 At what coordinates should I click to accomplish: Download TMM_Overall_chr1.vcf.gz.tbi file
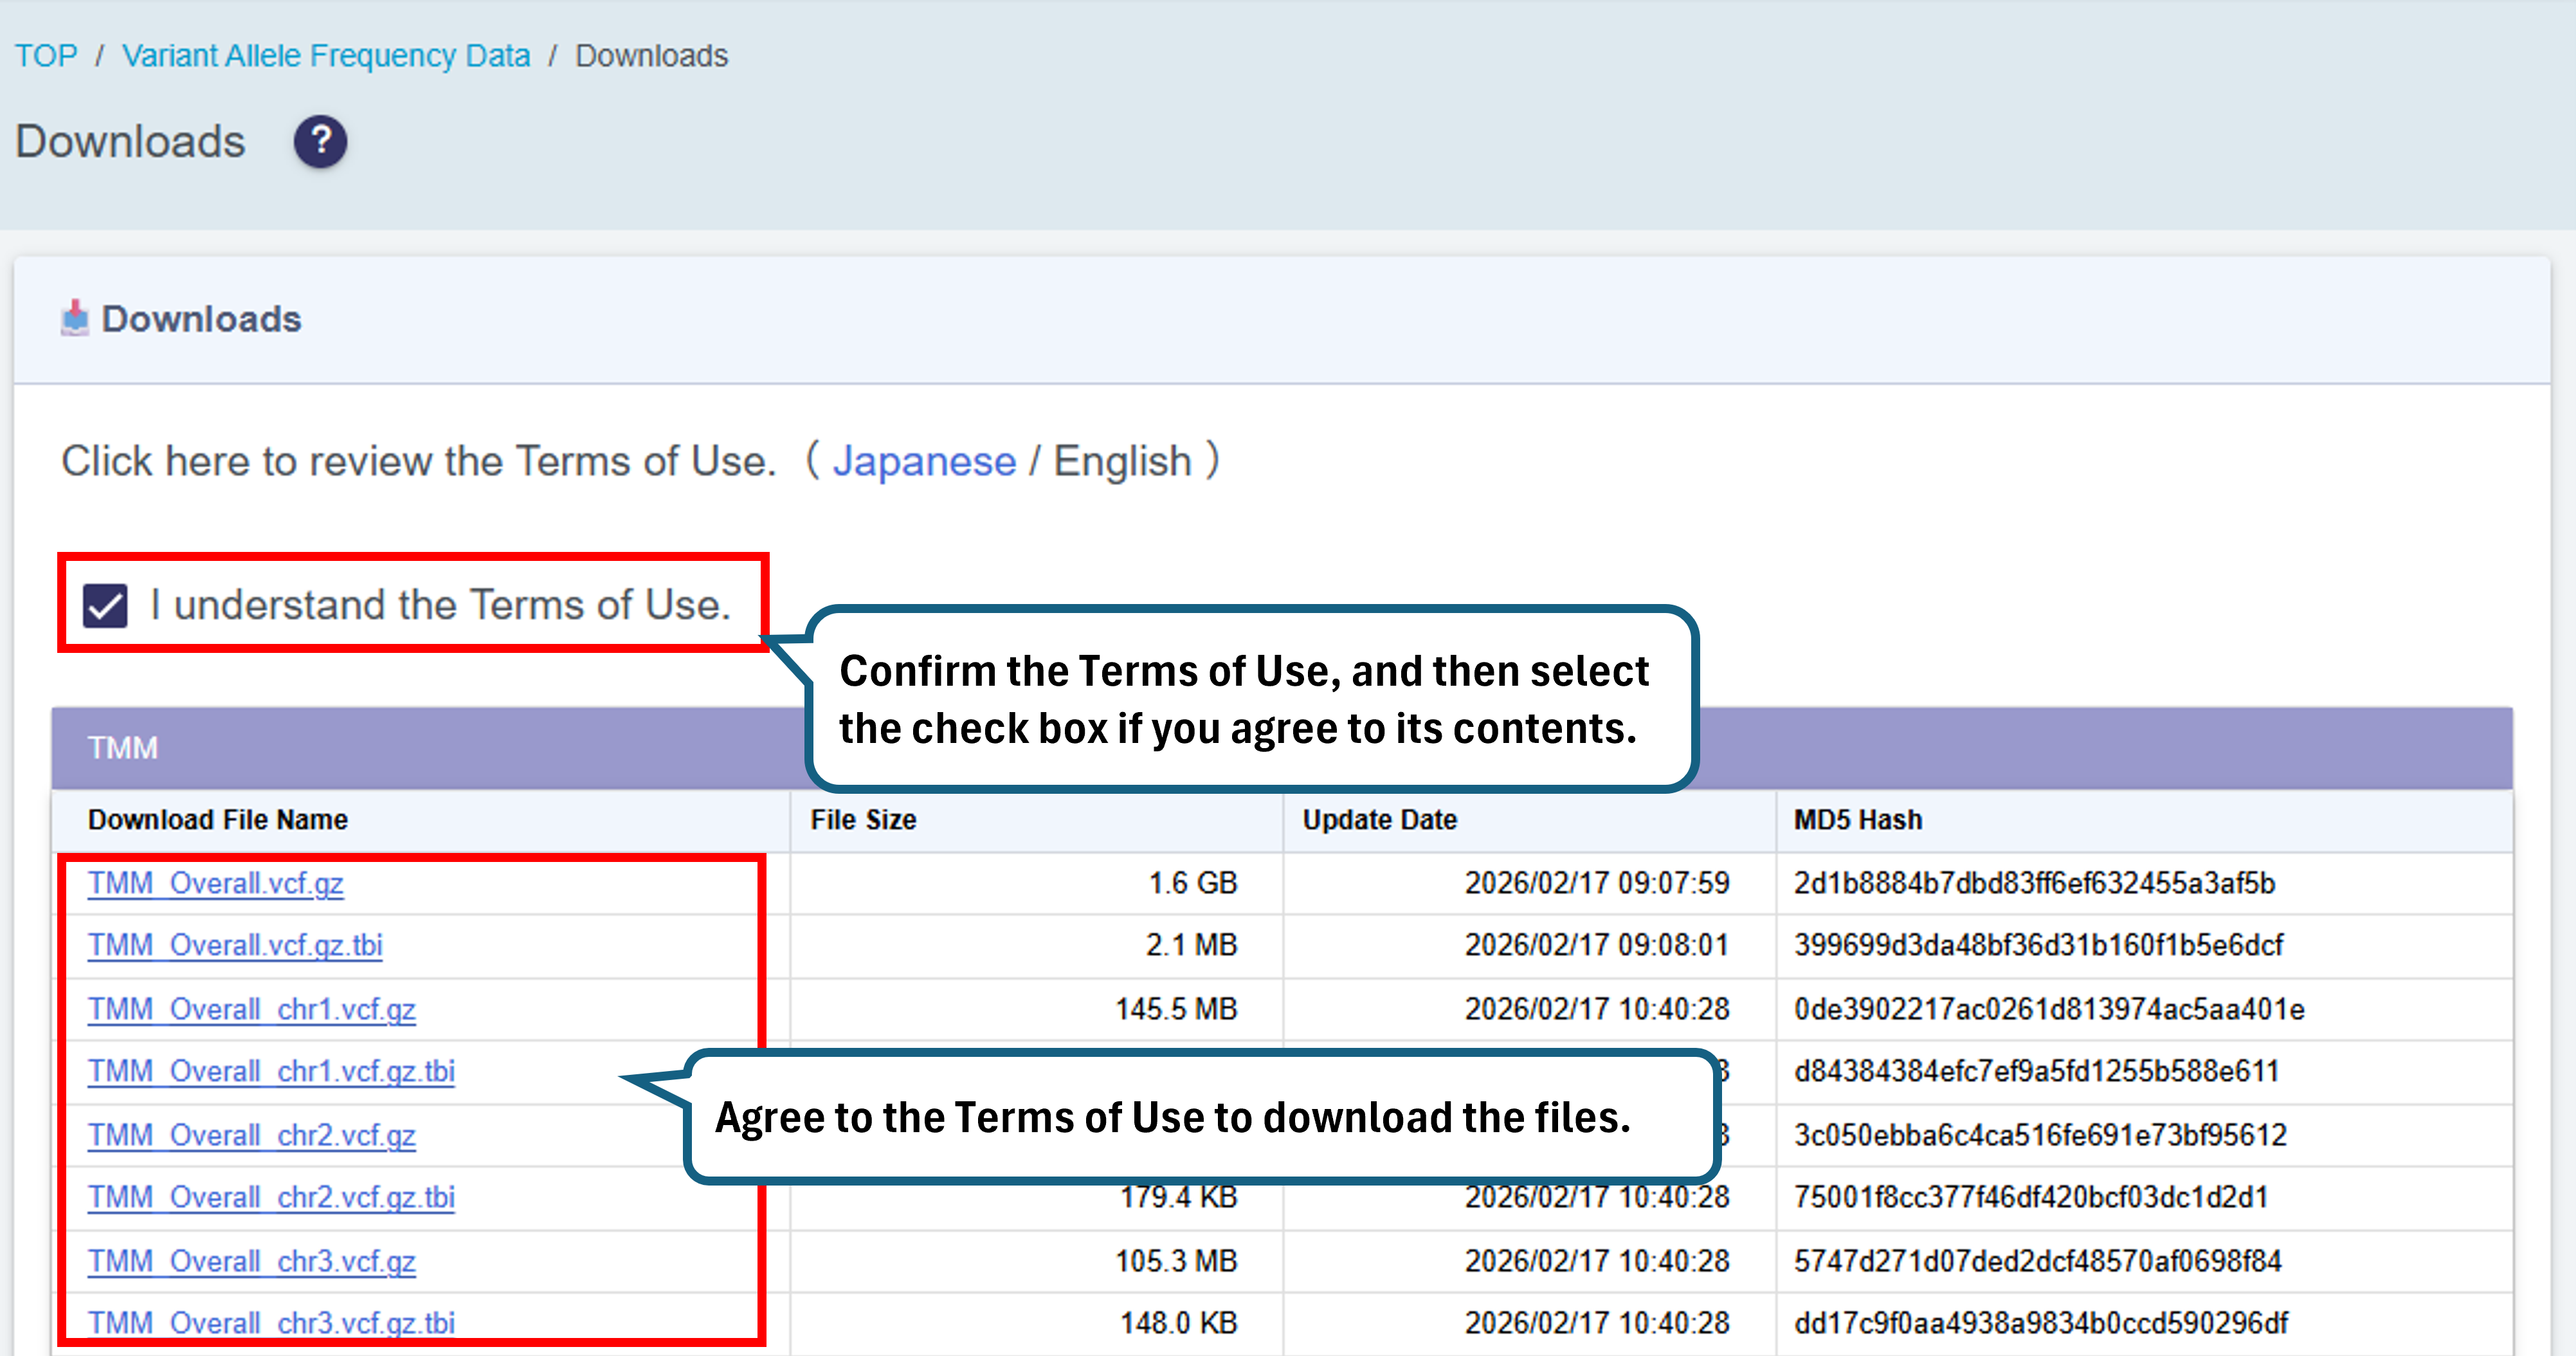271,1071
